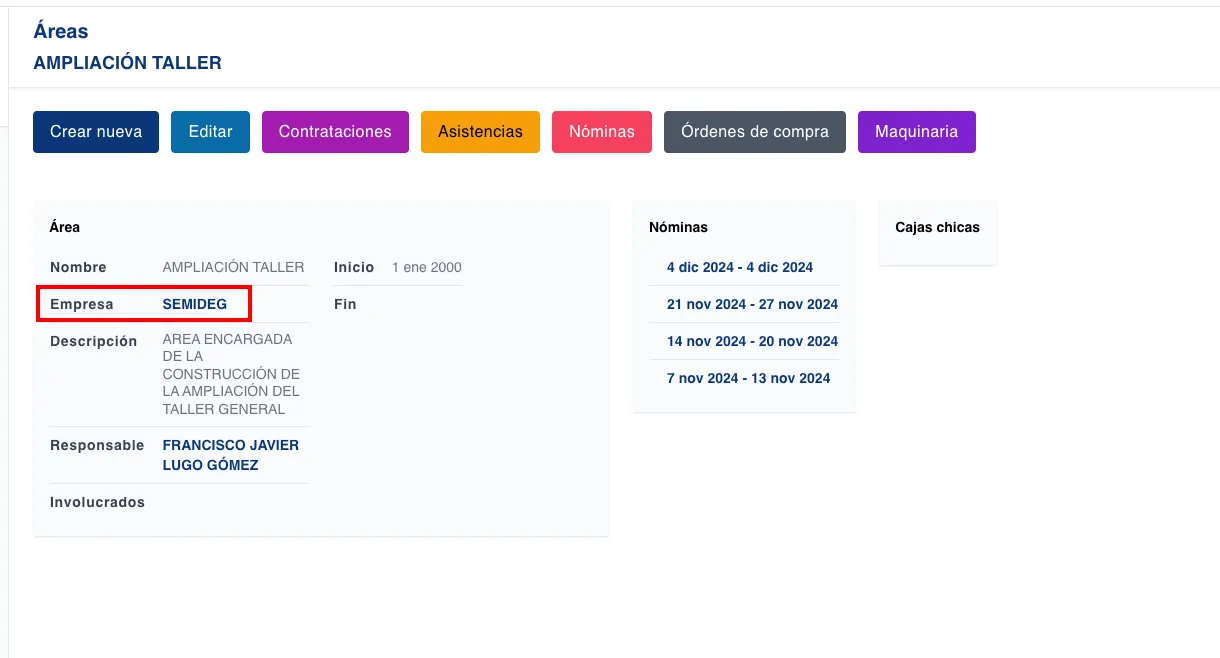This screenshot has width=1220, height=658.
Task: Open the pink Nóminas button
Action: 601,132
